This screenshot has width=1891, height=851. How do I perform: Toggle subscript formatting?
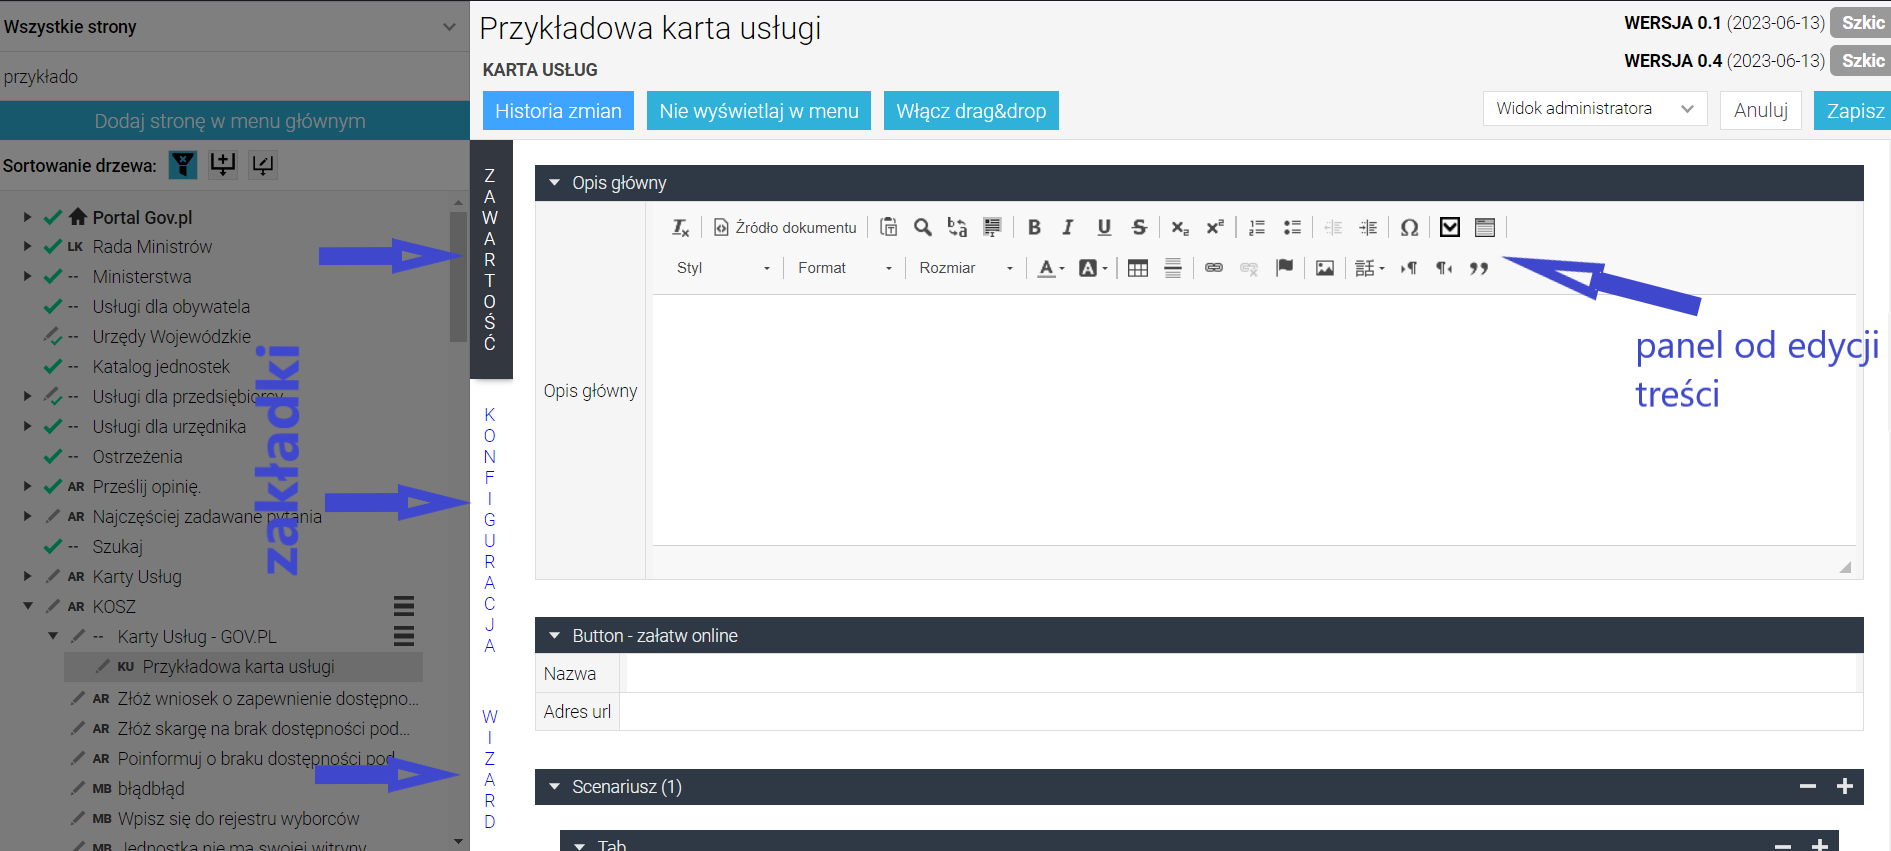1180,228
